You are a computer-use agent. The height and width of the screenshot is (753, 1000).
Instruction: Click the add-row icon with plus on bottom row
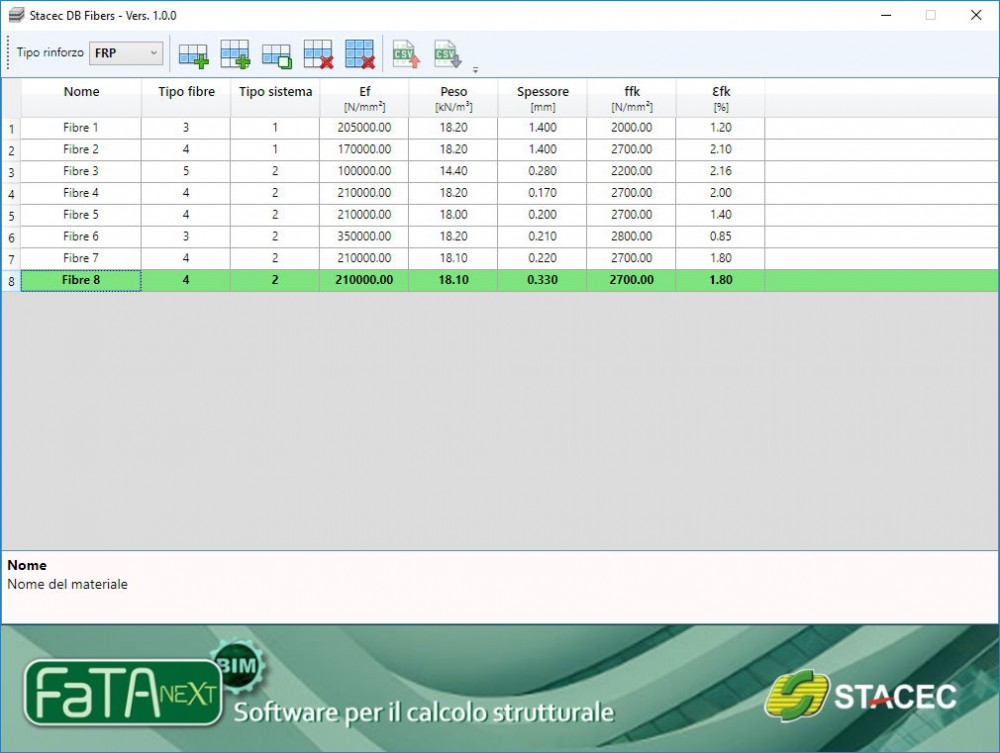[193, 55]
